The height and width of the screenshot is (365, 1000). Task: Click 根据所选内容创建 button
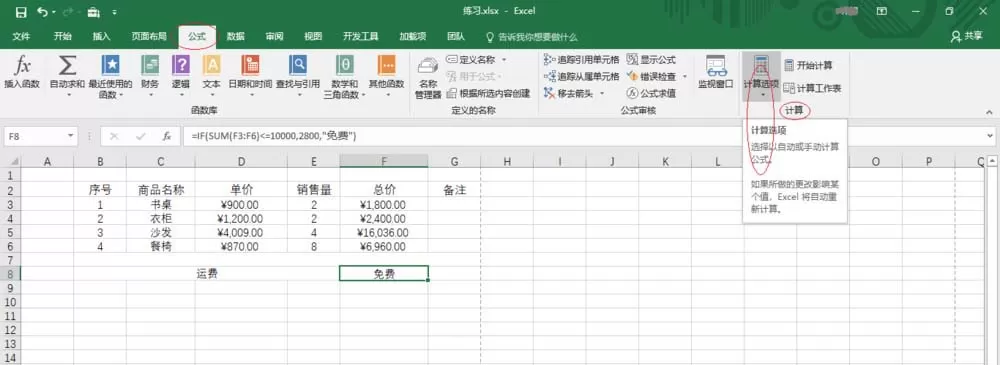(x=488, y=93)
